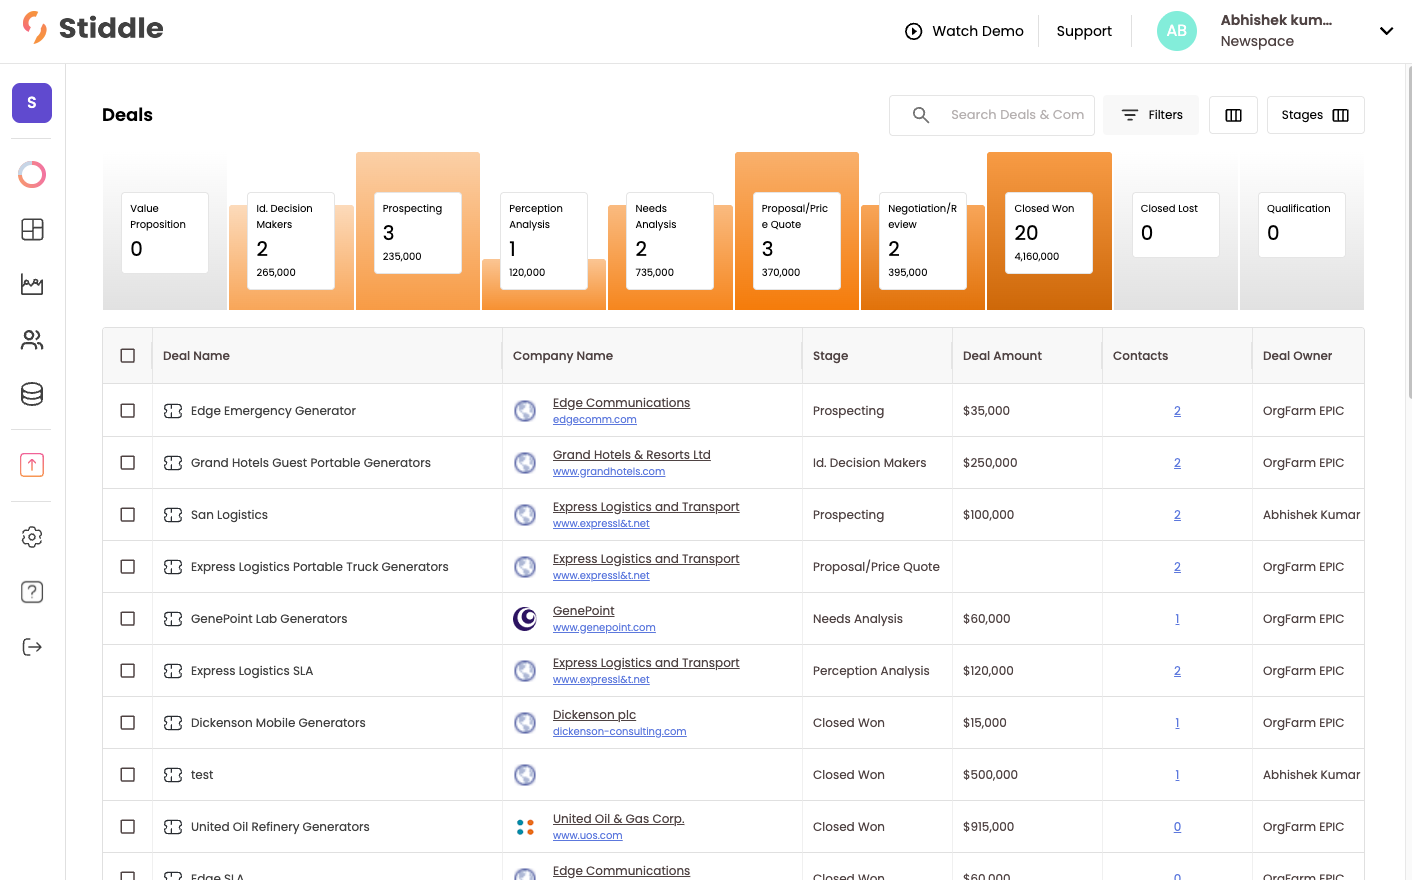Viewport: 1412px width, 880px height.
Task: Click the Stiddle logo
Action: pos(92,28)
